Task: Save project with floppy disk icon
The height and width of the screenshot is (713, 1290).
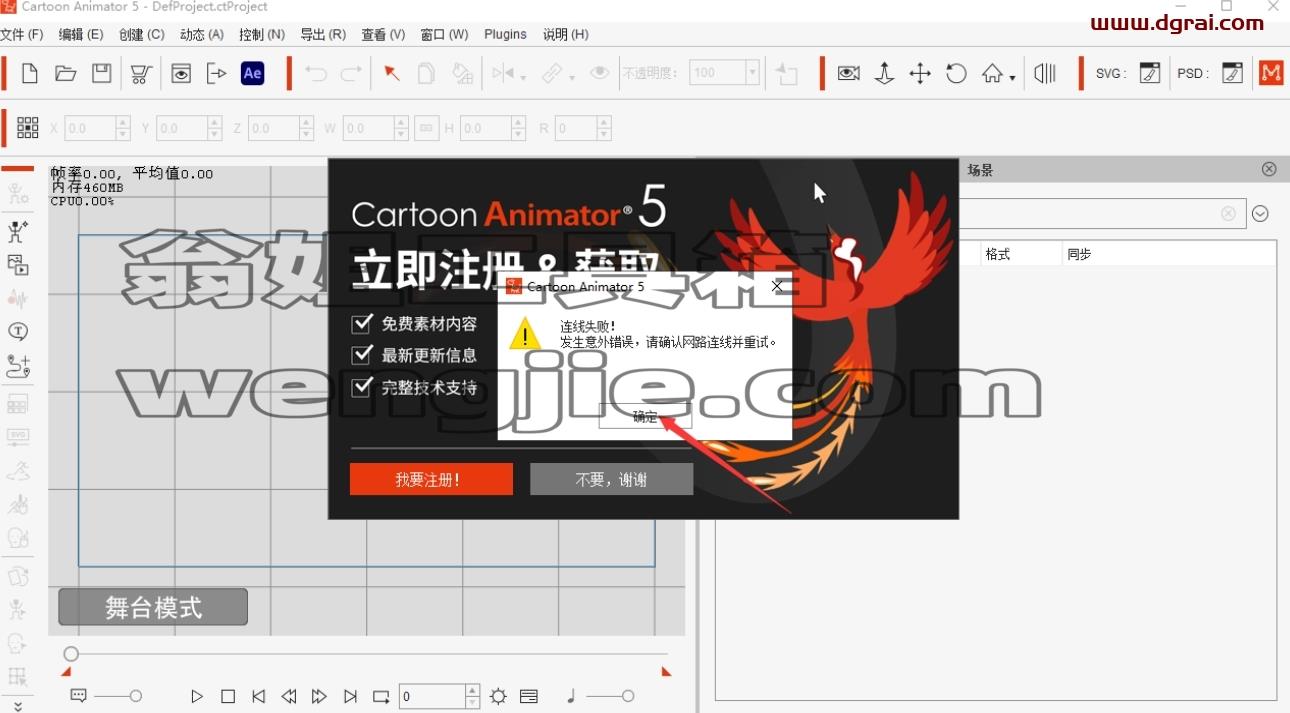Action: (x=101, y=73)
